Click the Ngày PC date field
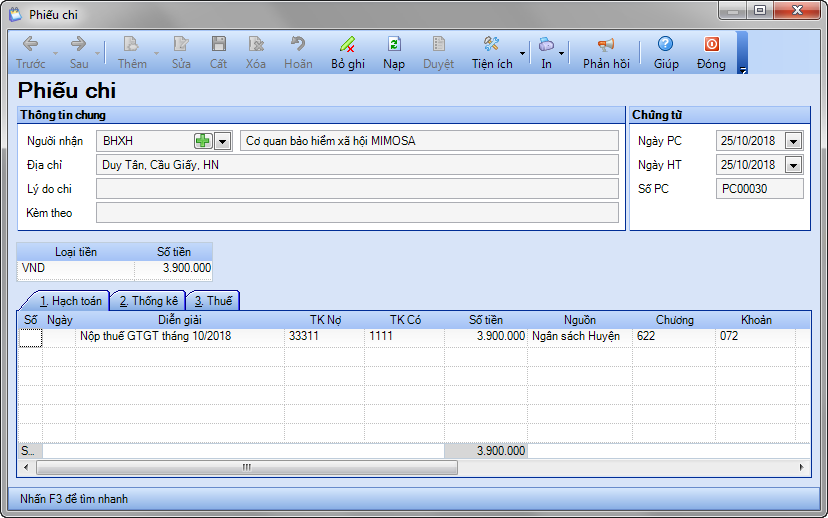The image size is (828, 518). pyautogui.click(x=750, y=141)
